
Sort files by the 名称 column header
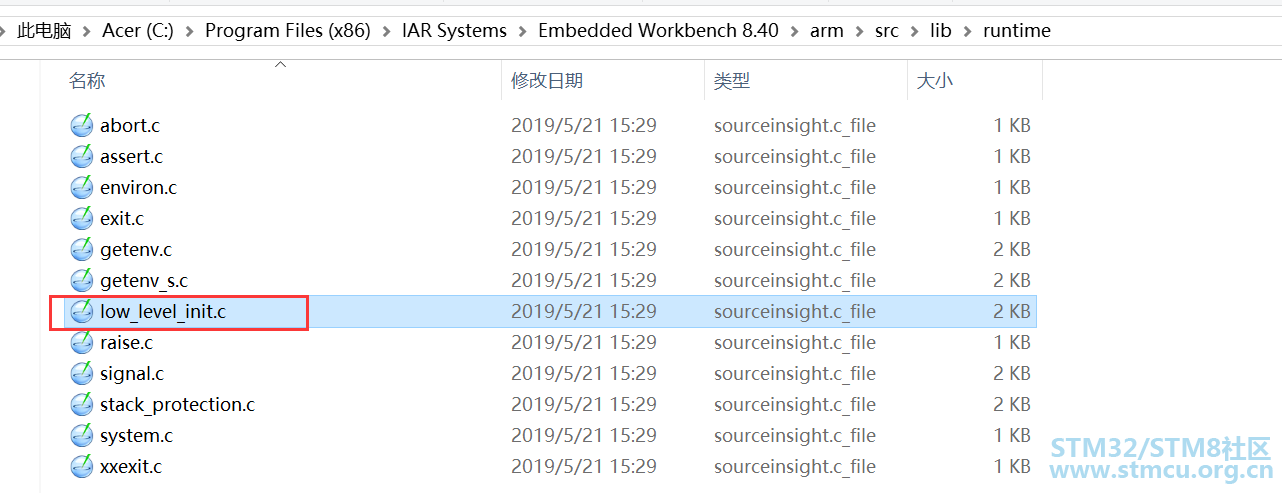coord(87,81)
